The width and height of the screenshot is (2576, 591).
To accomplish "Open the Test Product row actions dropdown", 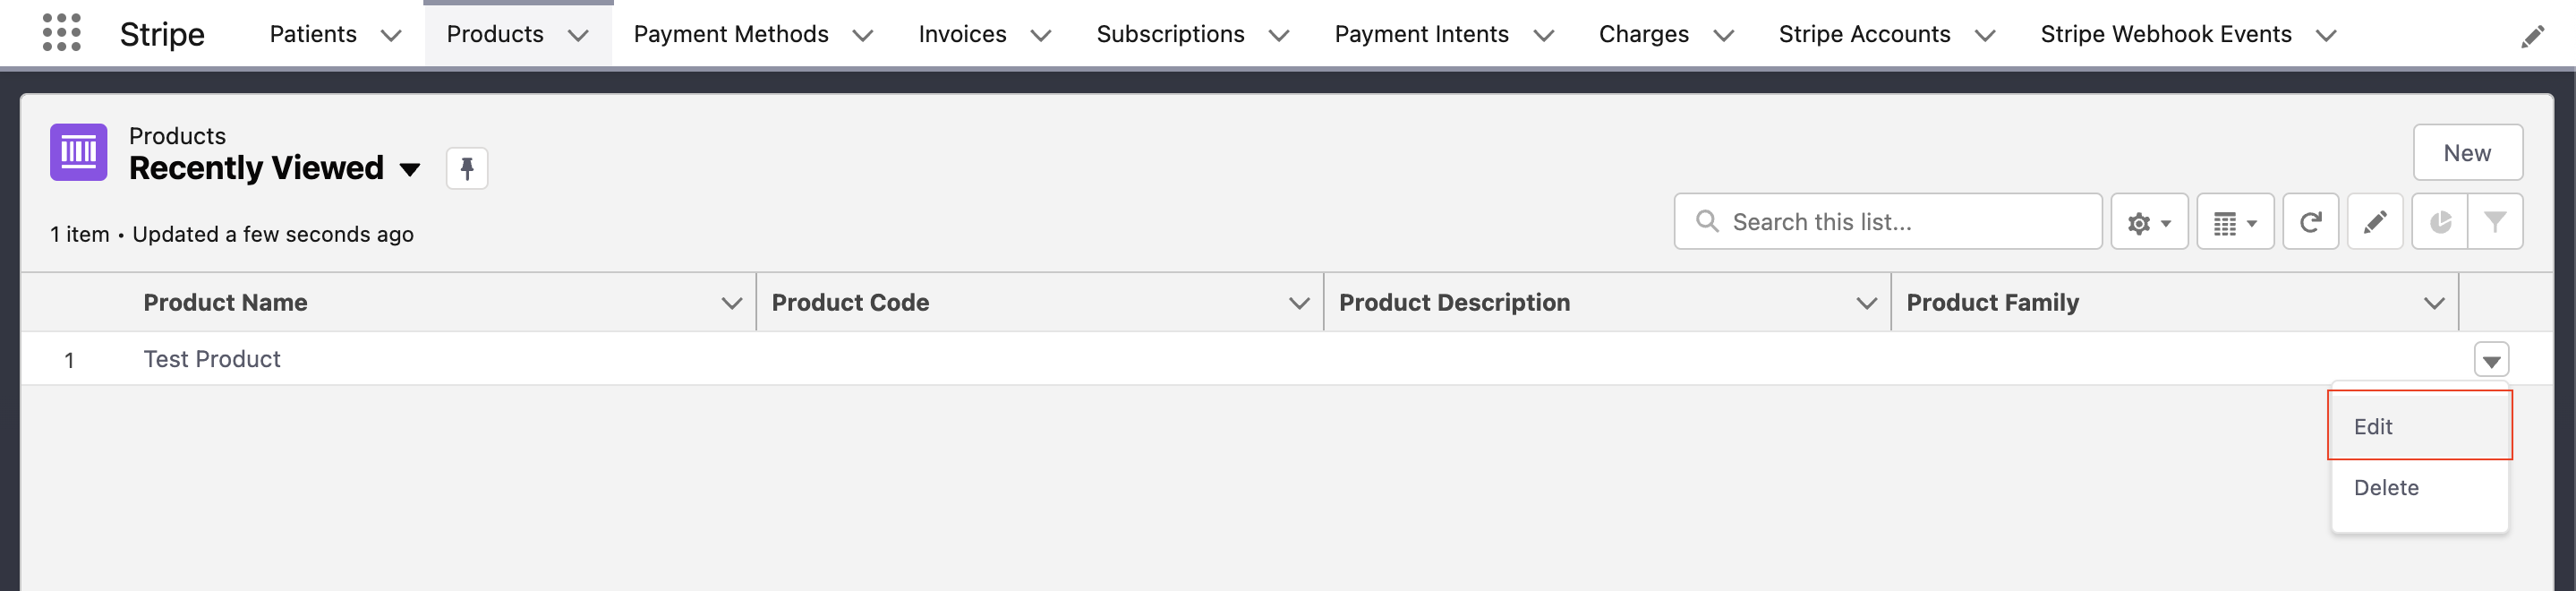I will coord(2490,360).
